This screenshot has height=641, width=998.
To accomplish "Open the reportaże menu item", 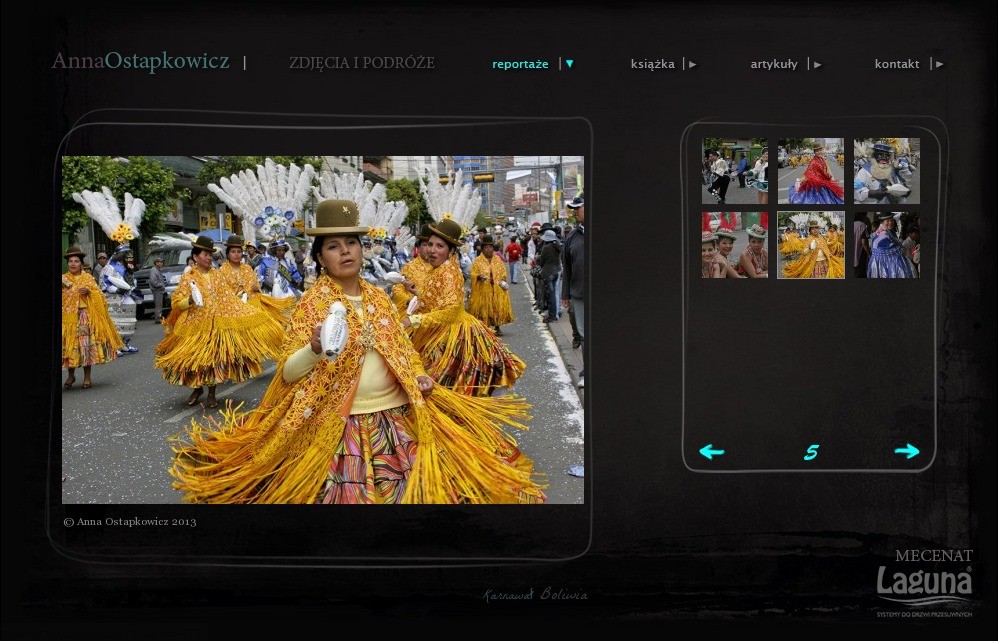I will click(x=520, y=64).
